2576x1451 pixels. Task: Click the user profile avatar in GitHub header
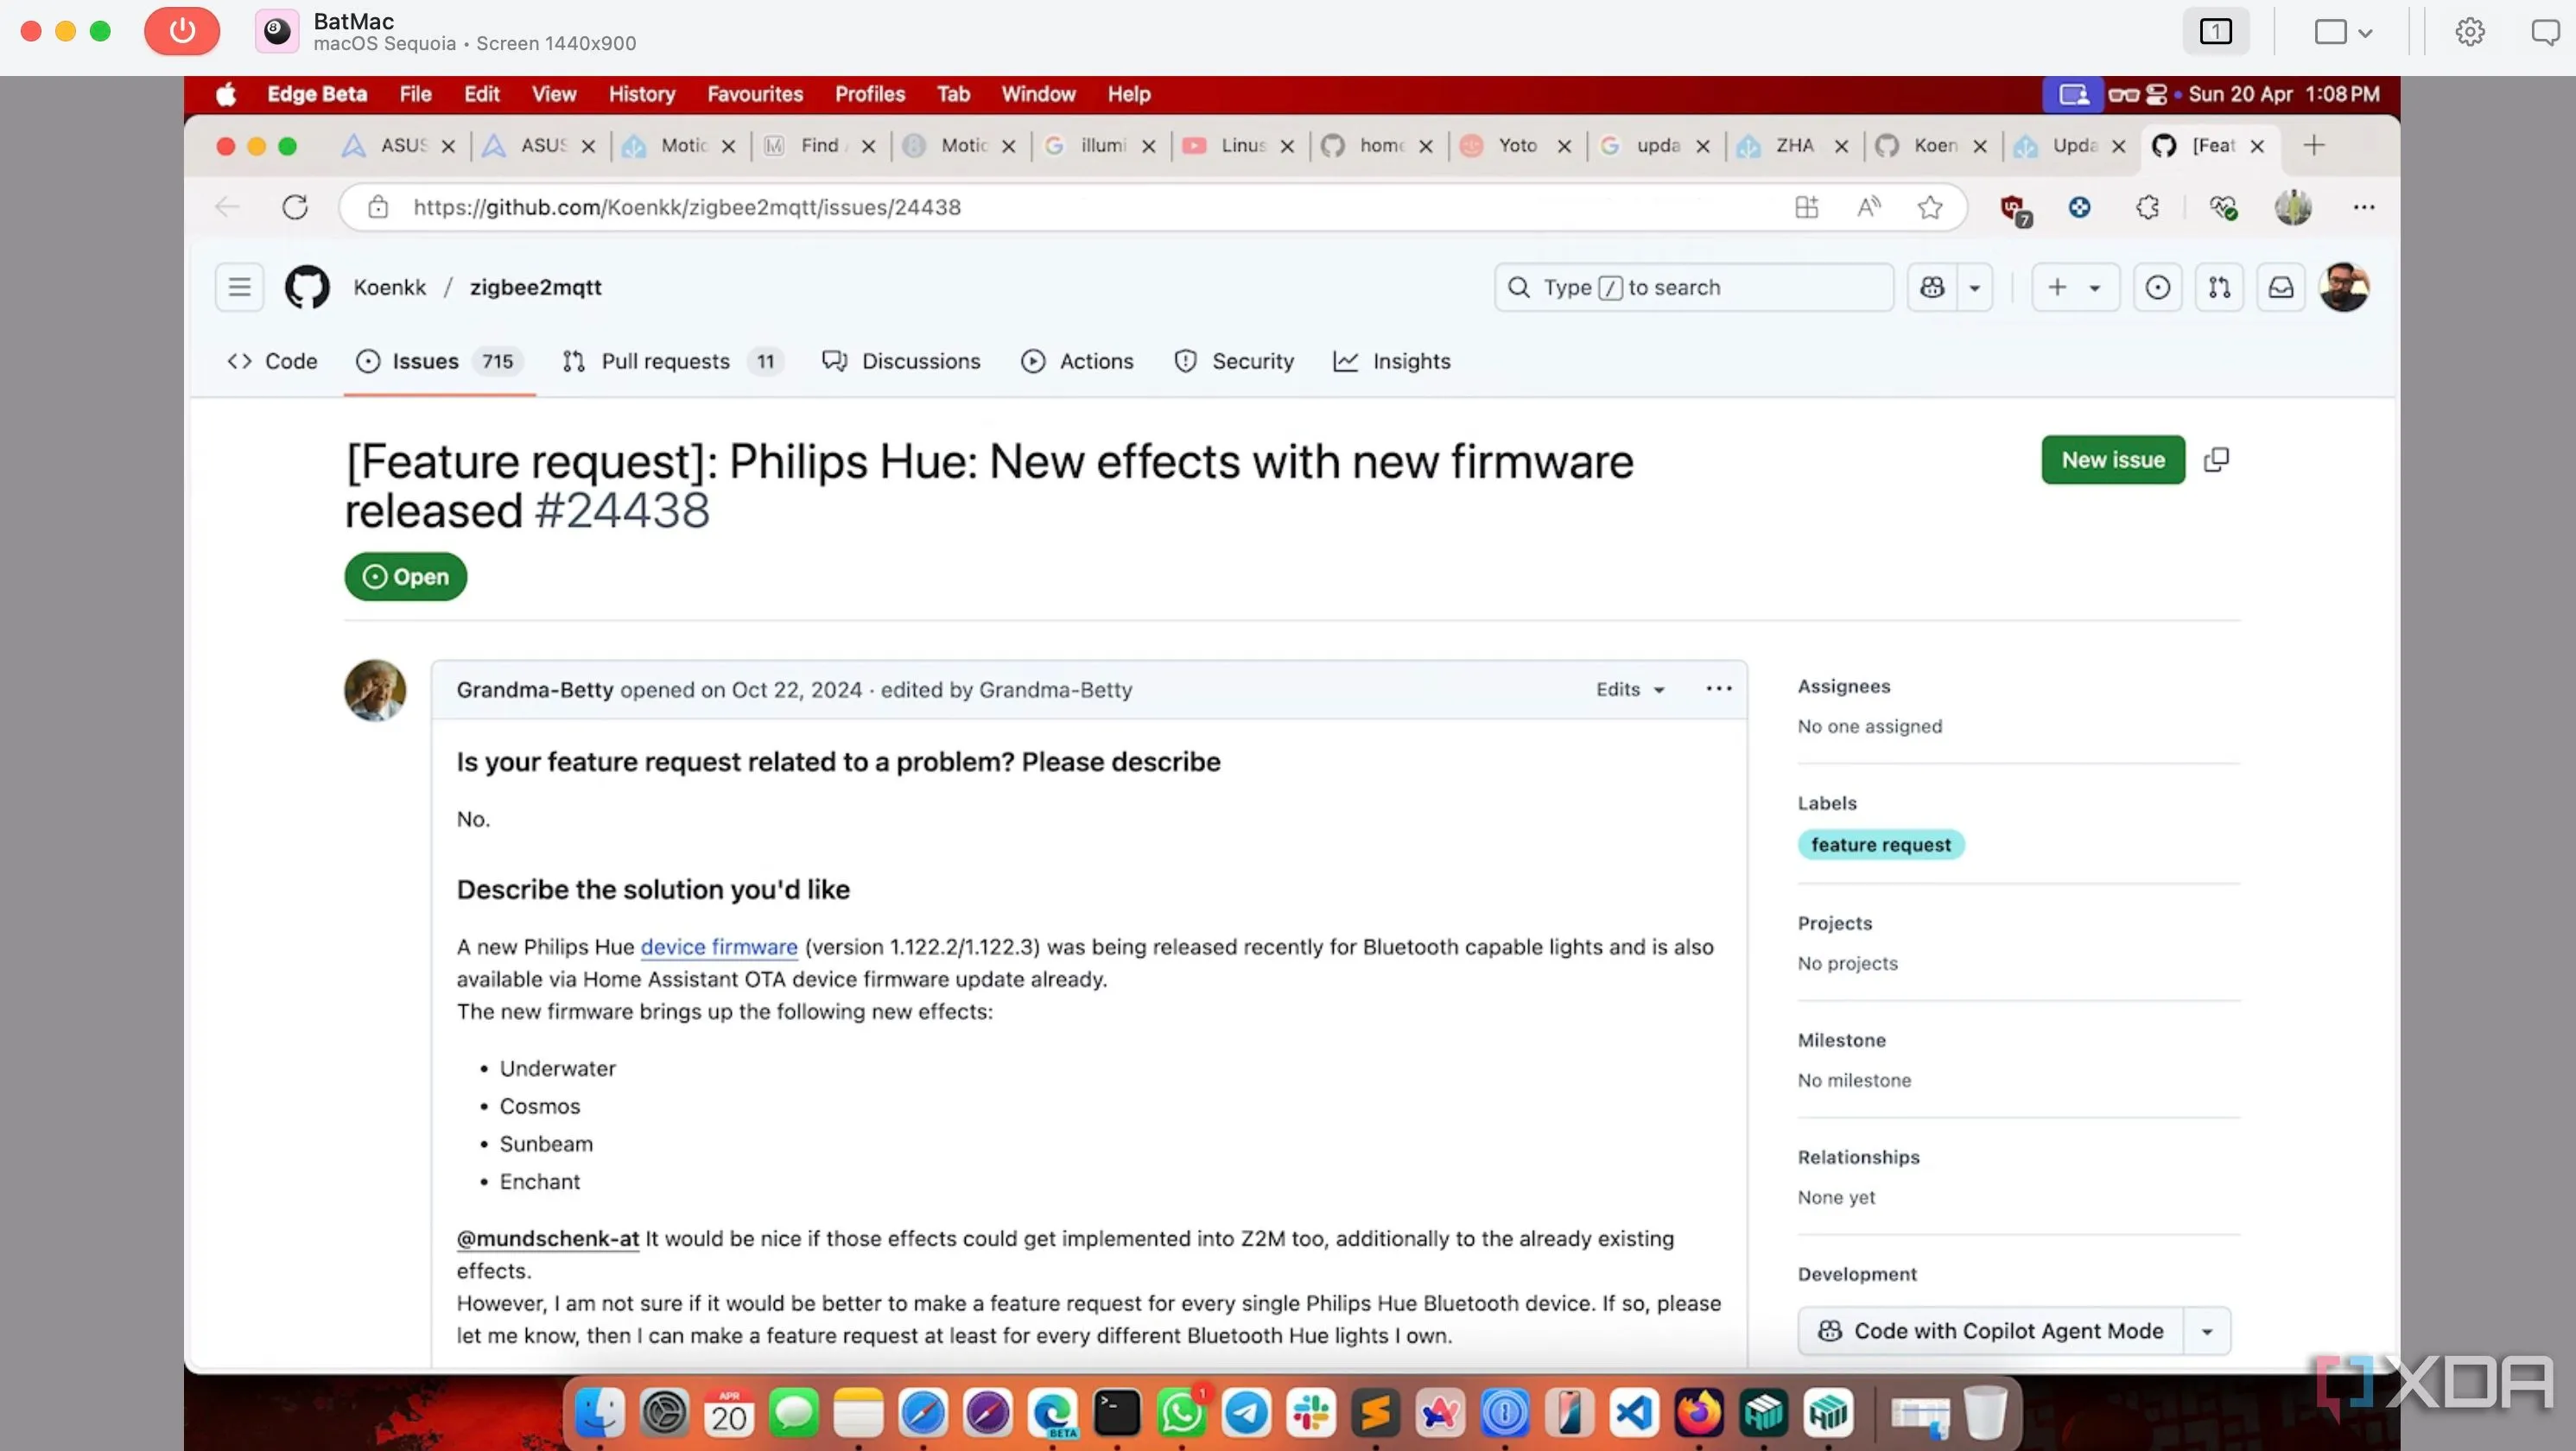click(2344, 288)
